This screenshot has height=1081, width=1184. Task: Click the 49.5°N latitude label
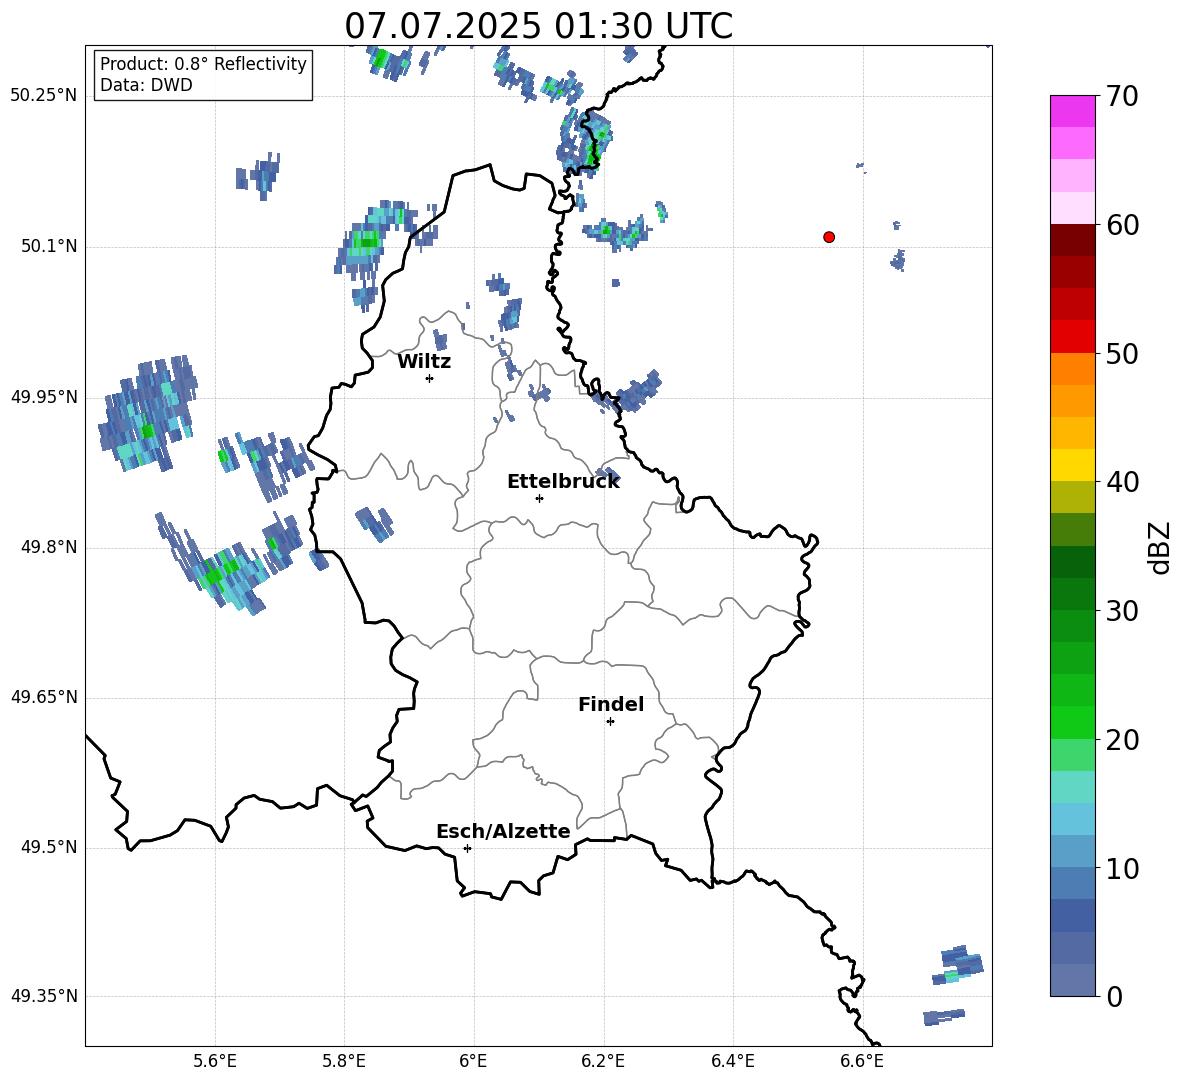pos(48,847)
